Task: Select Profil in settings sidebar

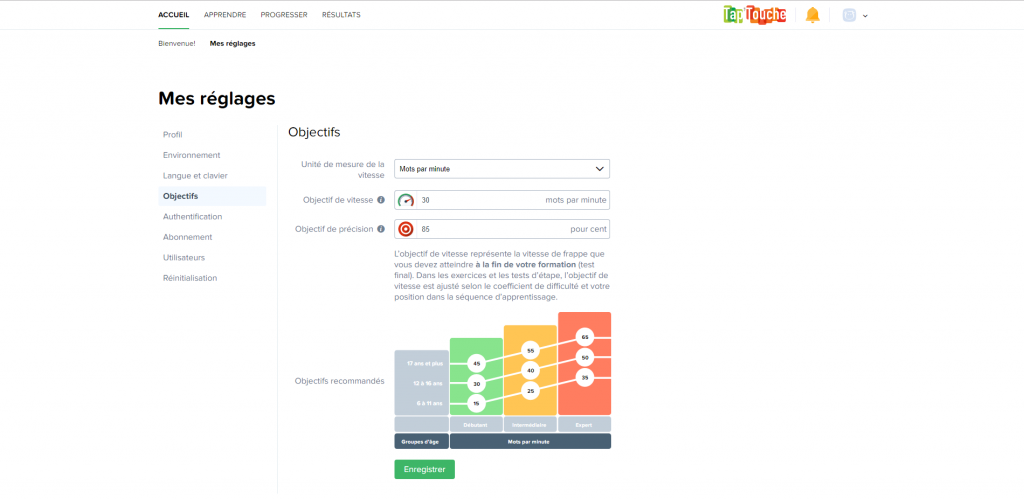Action: [x=173, y=134]
